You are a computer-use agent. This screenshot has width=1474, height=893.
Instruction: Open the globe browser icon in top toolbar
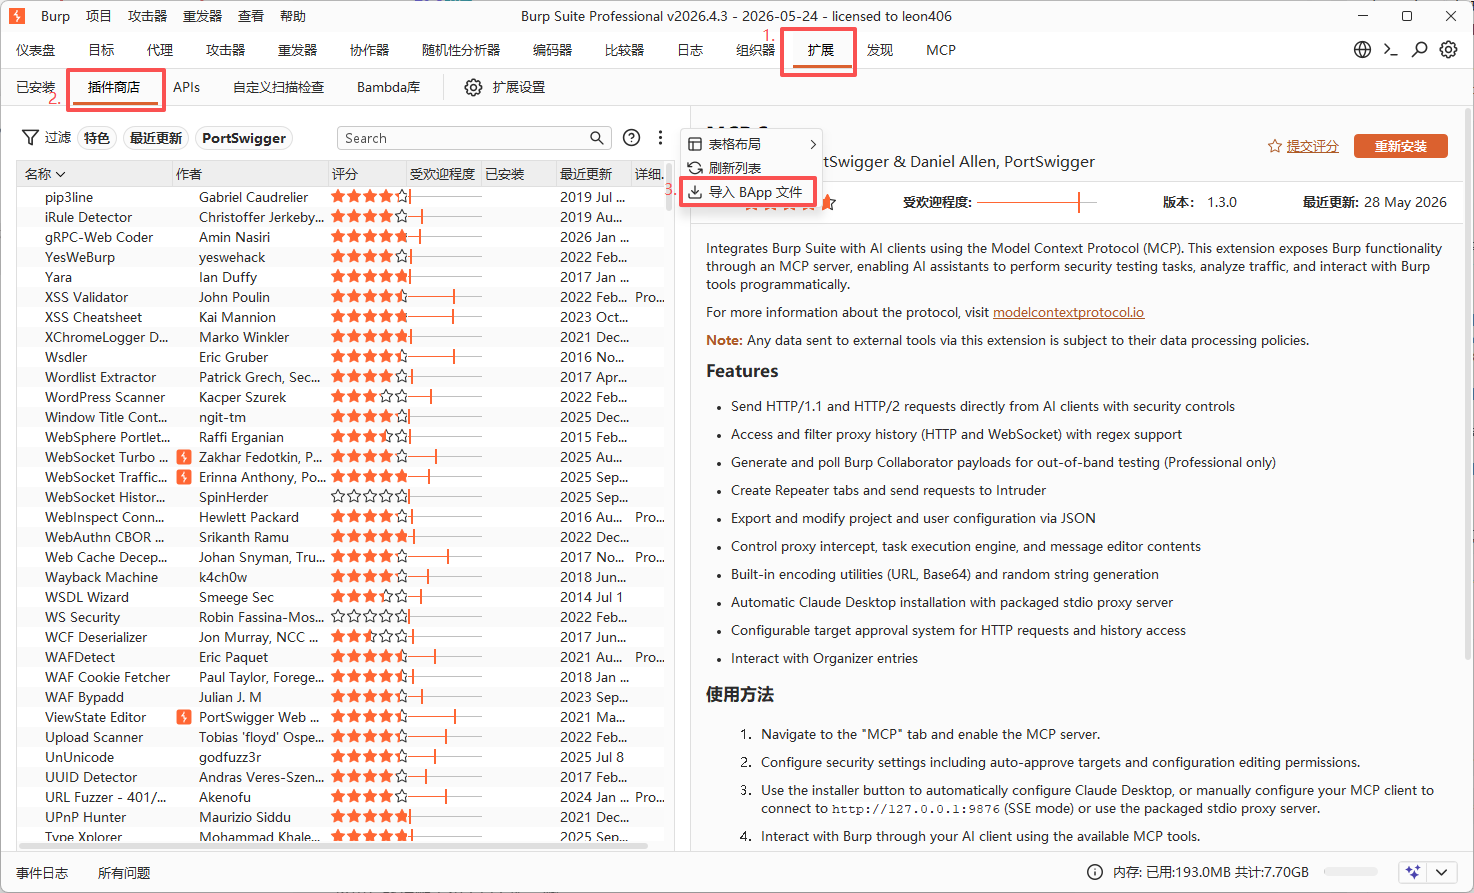[x=1362, y=50]
